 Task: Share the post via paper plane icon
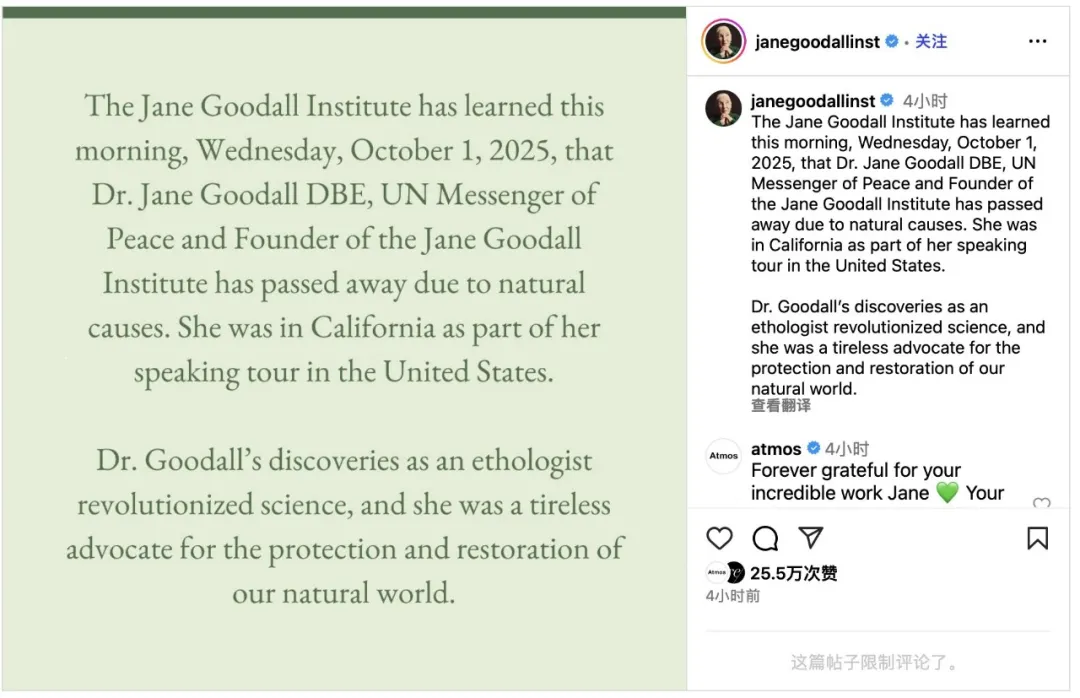click(x=811, y=538)
